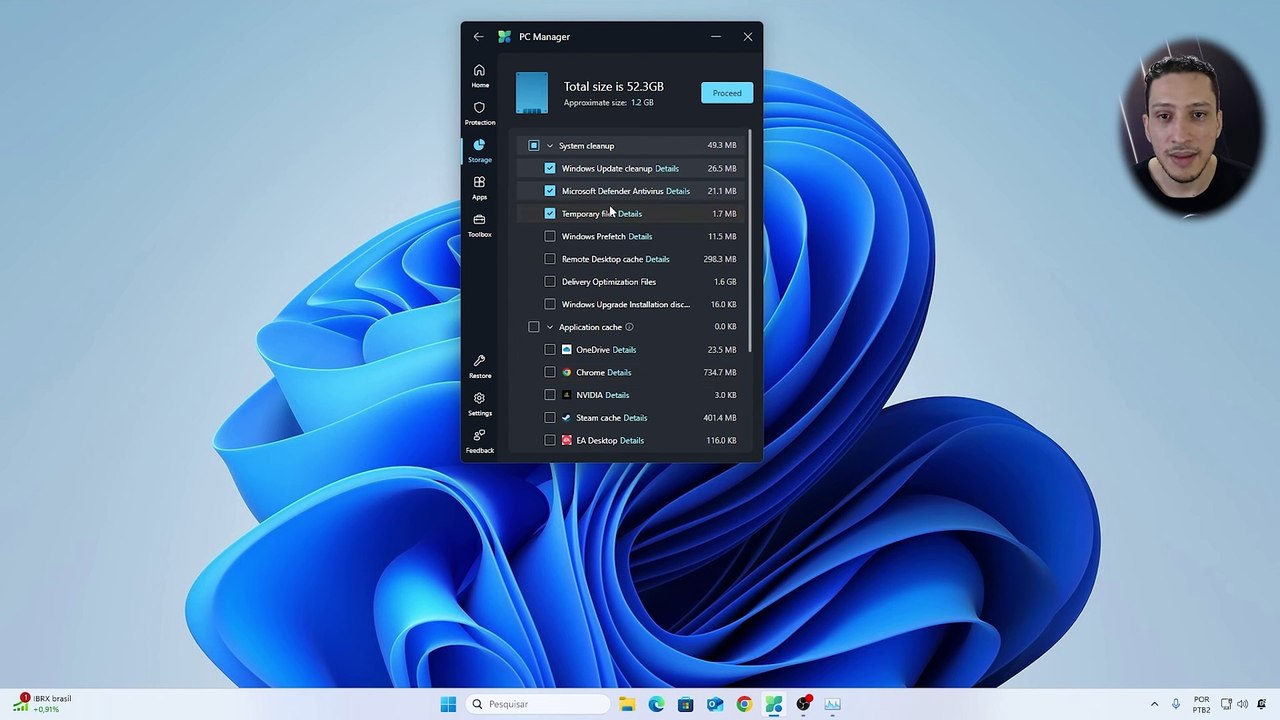Open the Protection section

[x=480, y=113]
